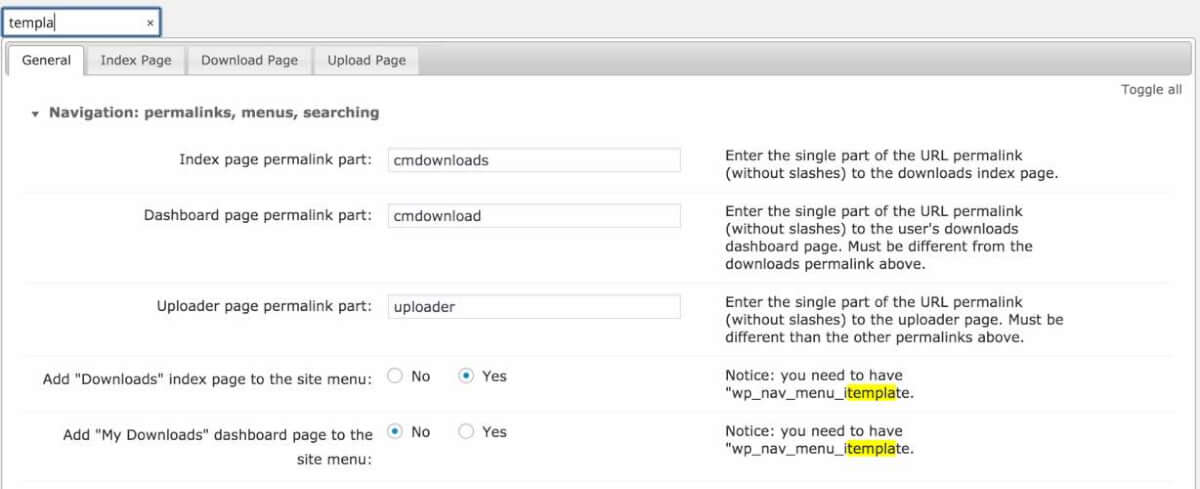This screenshot has width=1200, height=489.
Task: Enable Yes for My Downloads dashboard menu
Action: [x=466, y=432]
